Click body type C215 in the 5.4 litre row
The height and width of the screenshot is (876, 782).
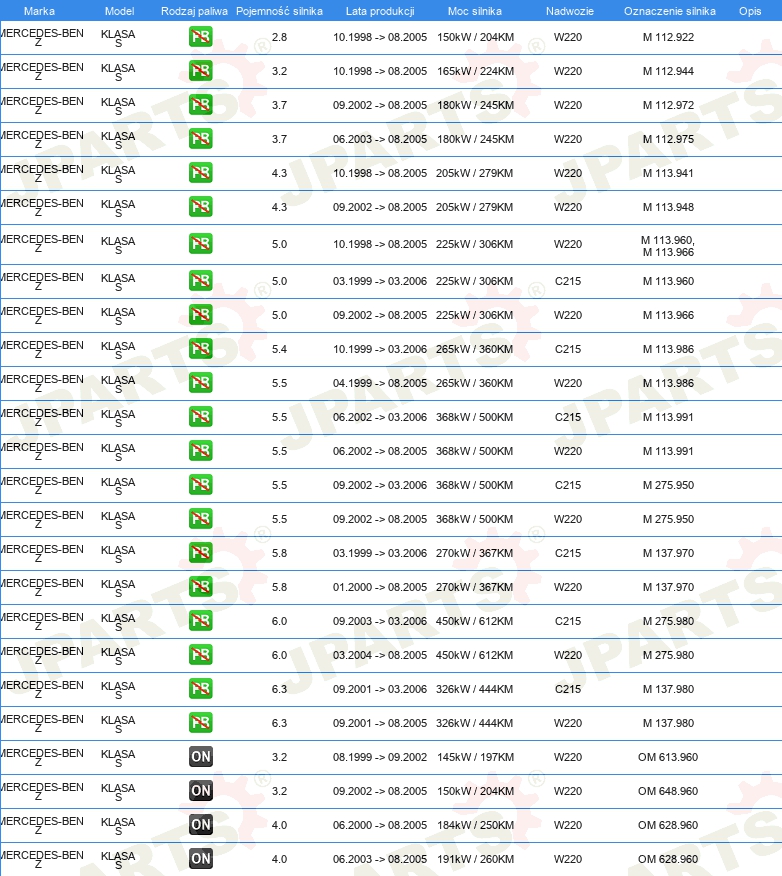click(x=568, y=349)
